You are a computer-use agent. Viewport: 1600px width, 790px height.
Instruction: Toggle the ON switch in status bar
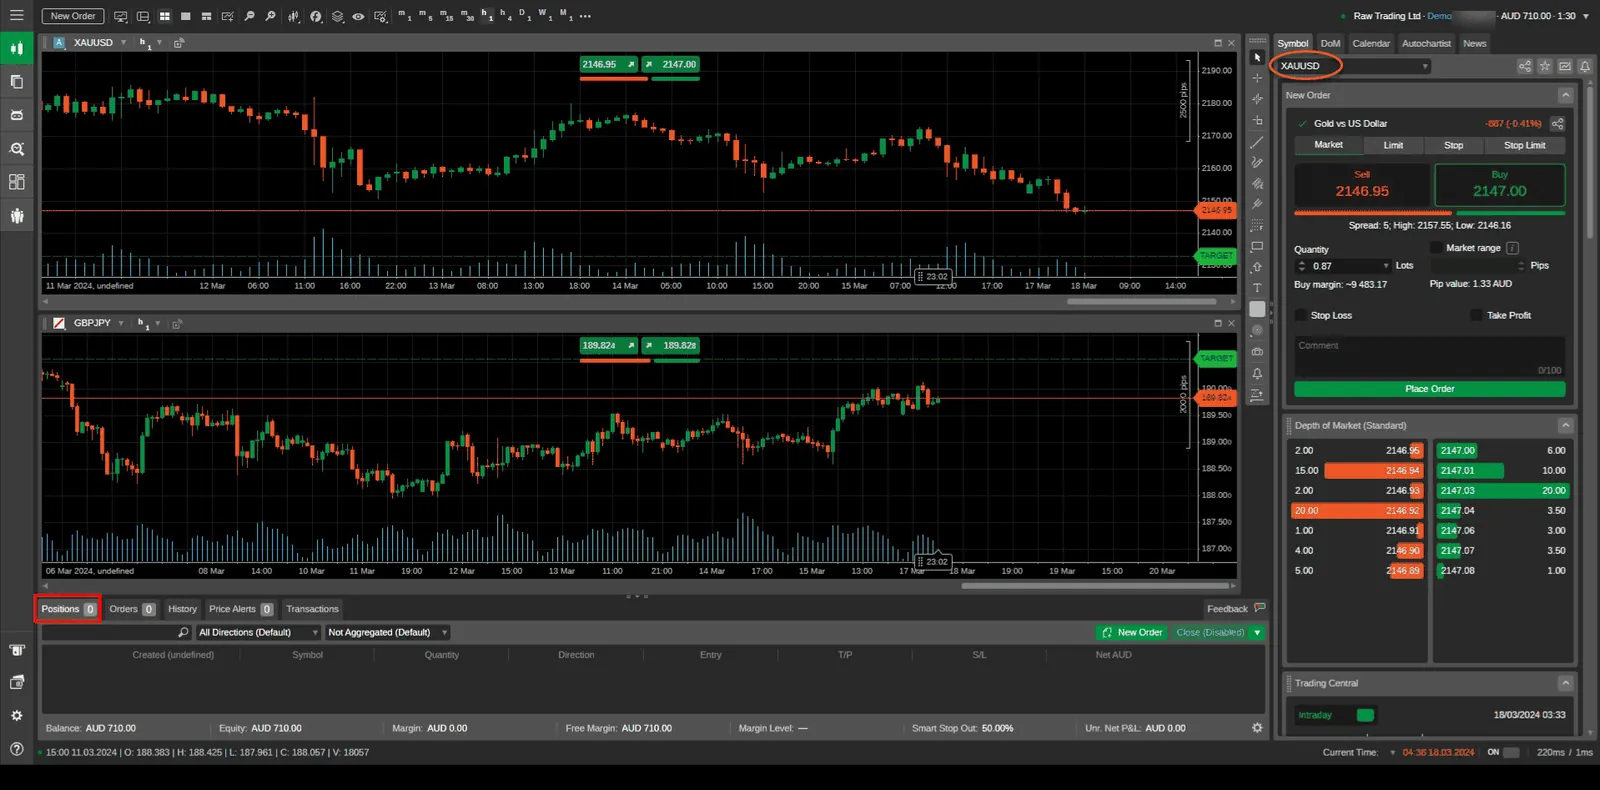coord(1511,752)
